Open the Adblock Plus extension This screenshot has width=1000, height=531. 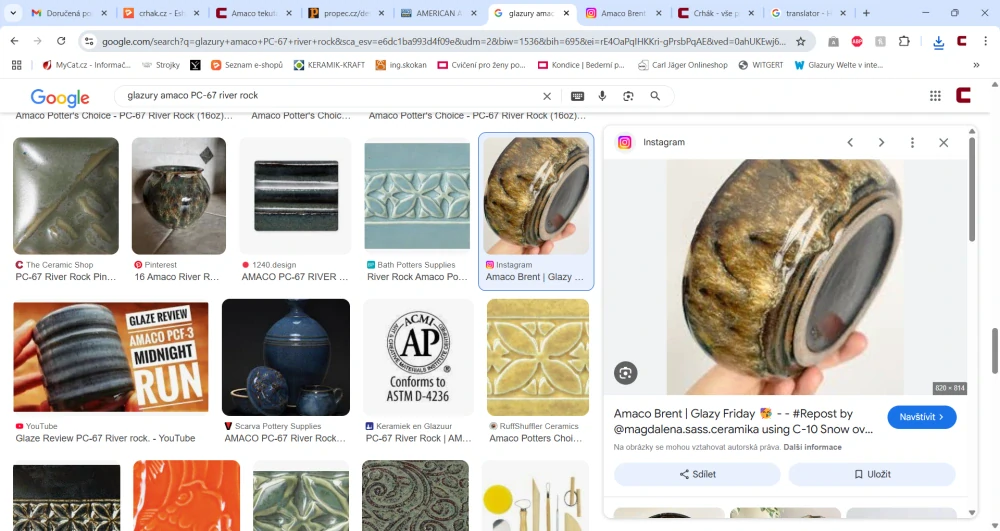pyautogui.click(x=857, y=41)
